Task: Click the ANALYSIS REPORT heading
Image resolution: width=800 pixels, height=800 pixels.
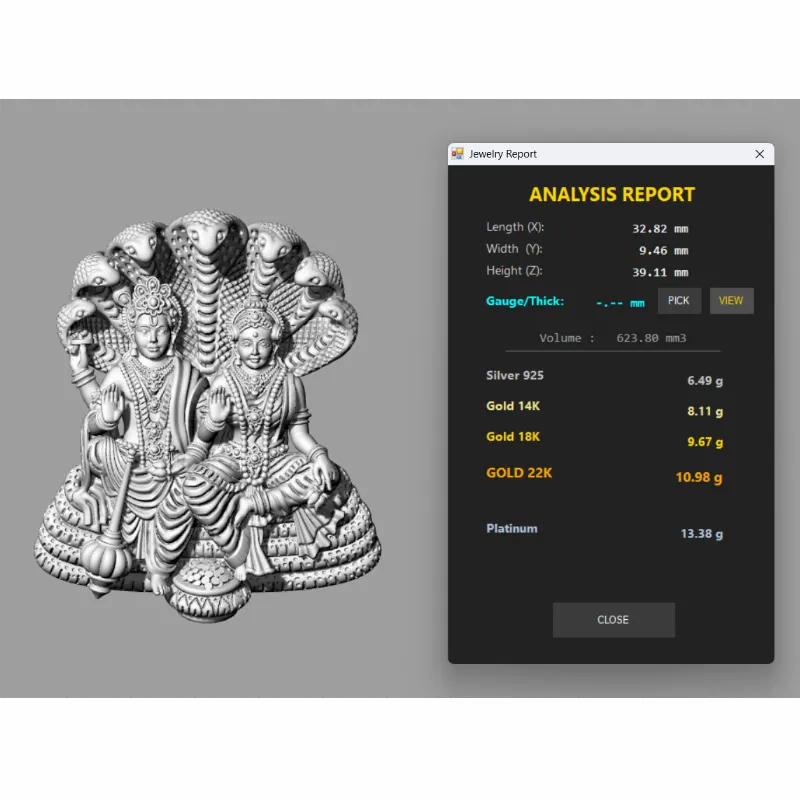Action: (x=612, y=195)
